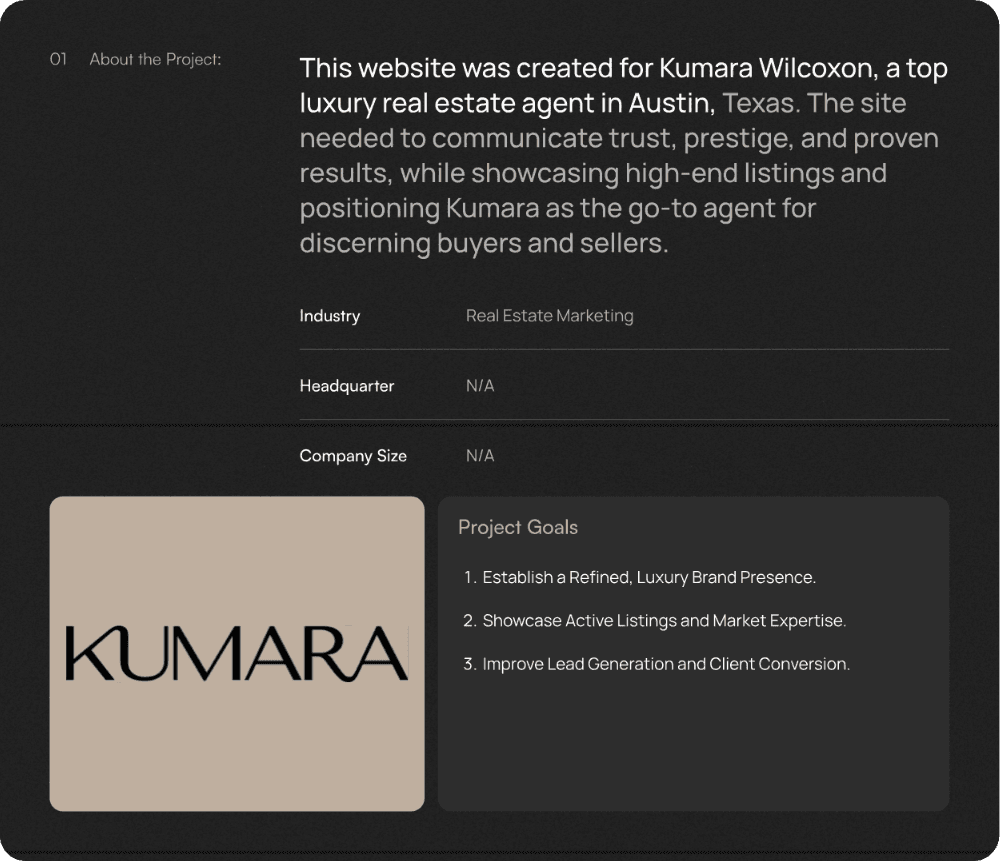Viewport: 1000px width, 862px height.
Task: Select goal "Establish a Refined, Luxury Brand Presence."
Action: (649, 577)
